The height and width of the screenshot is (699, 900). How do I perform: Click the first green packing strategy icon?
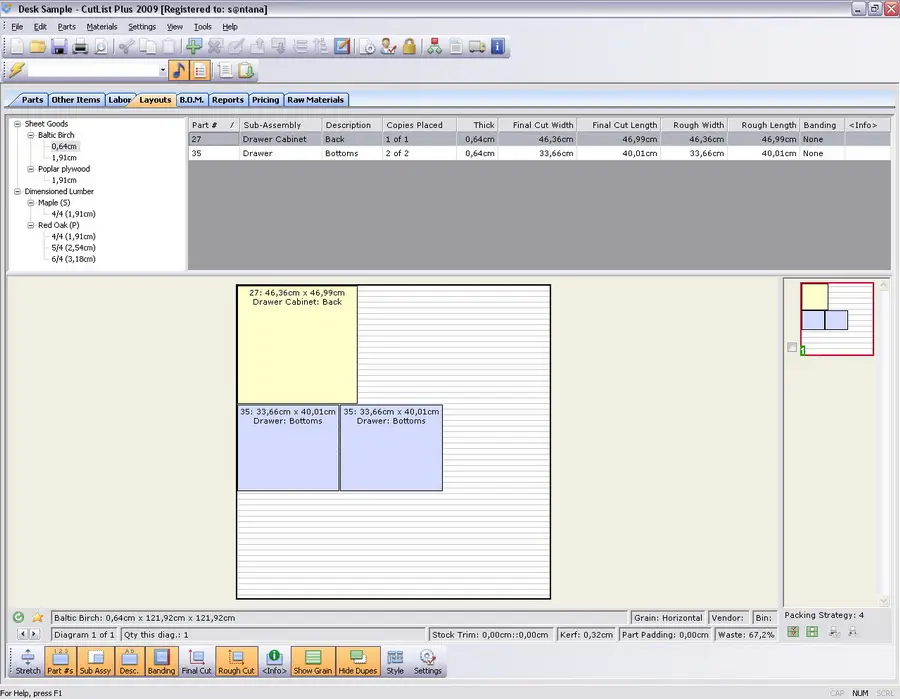click(x=793, y=632)
